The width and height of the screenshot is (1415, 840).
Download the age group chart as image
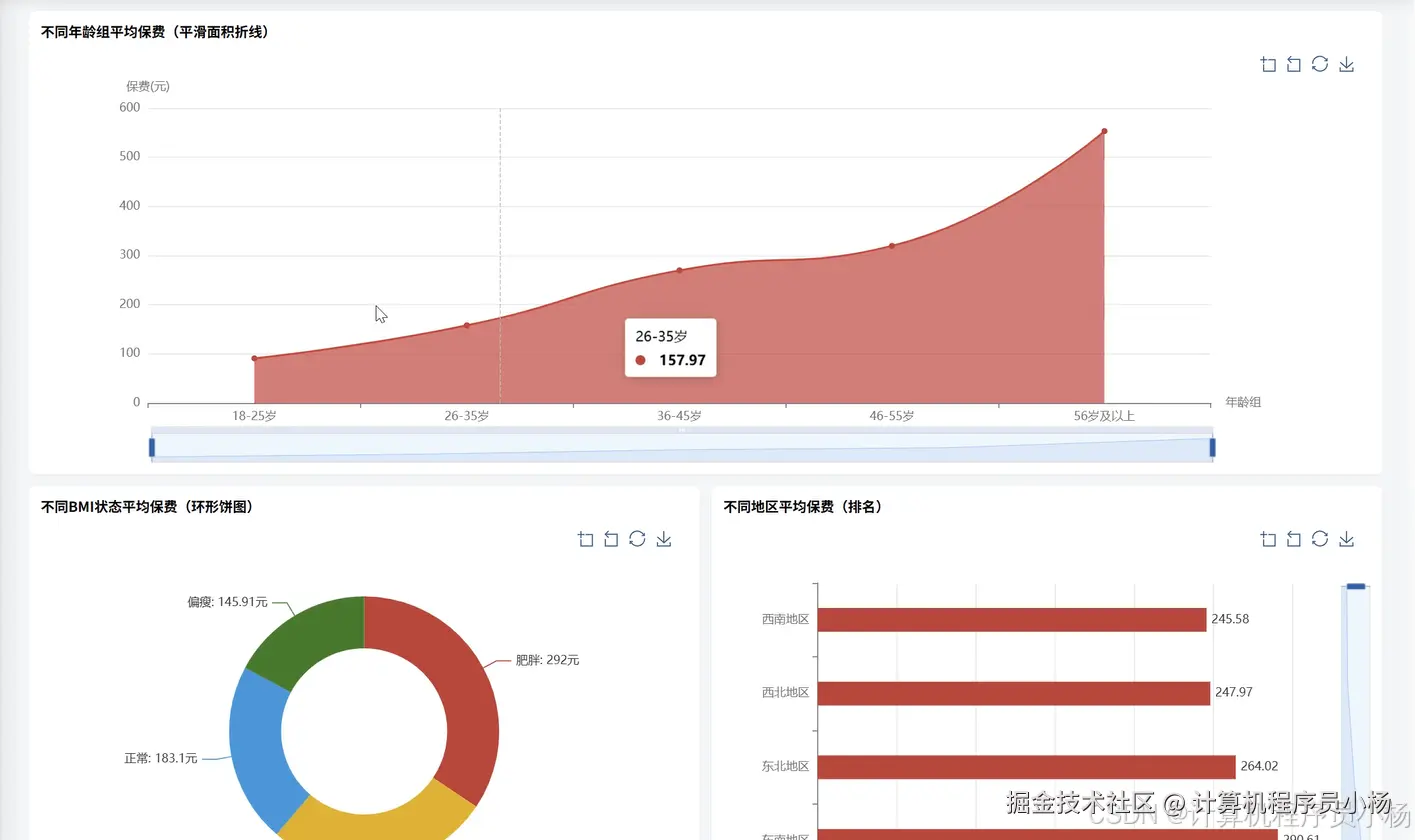pyautogui.click(x=1346, y=64)
